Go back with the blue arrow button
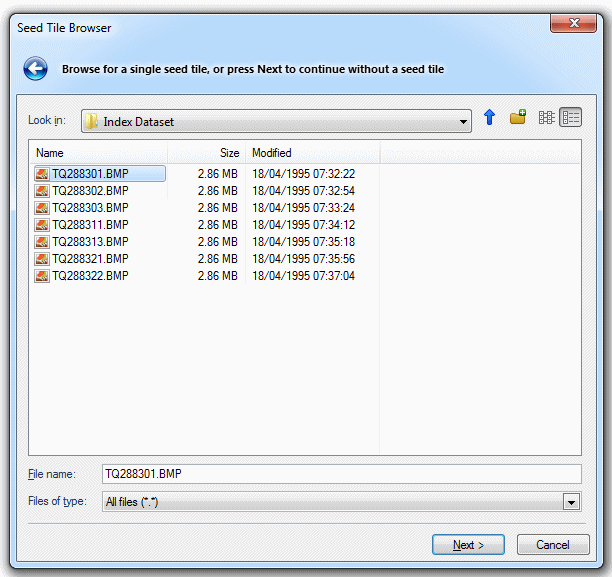Viewport: 612px width, 577px height. click(36, 69)
